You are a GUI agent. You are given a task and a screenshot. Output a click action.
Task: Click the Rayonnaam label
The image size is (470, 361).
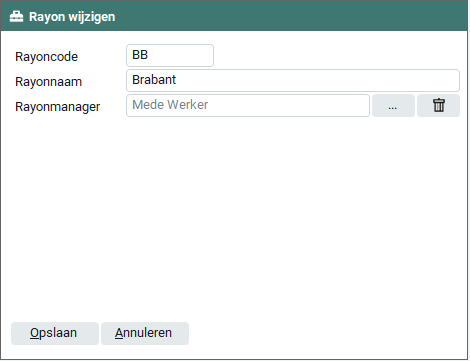[48, 82]
